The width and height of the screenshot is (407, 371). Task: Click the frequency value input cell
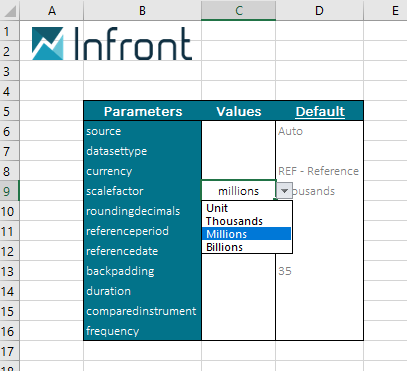[x=239, y=331]
